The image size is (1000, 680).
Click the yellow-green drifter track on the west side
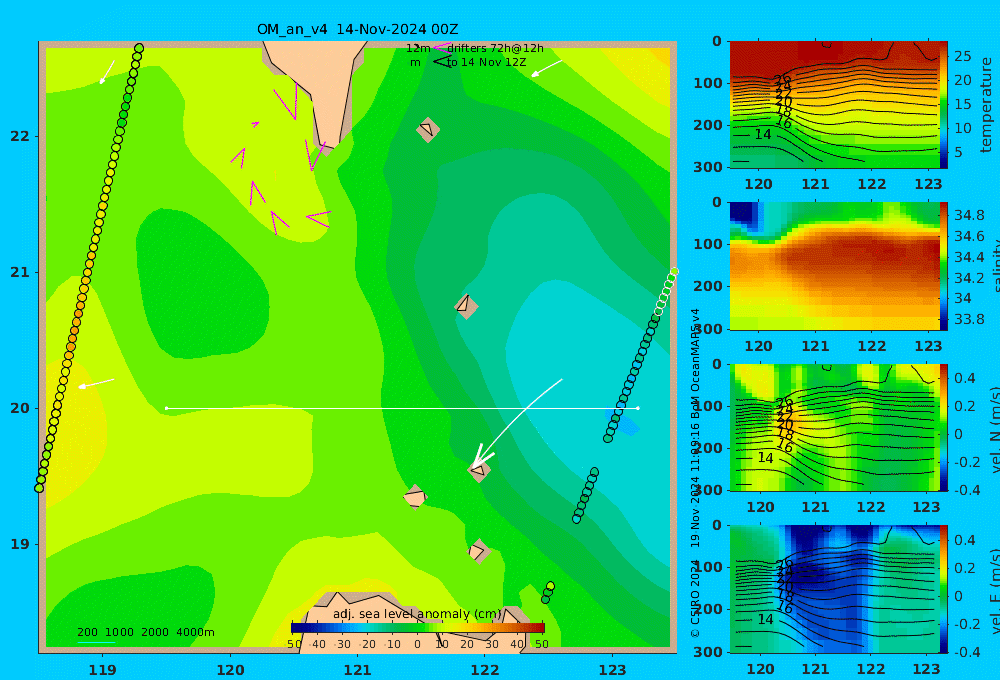tap(89, 268)
